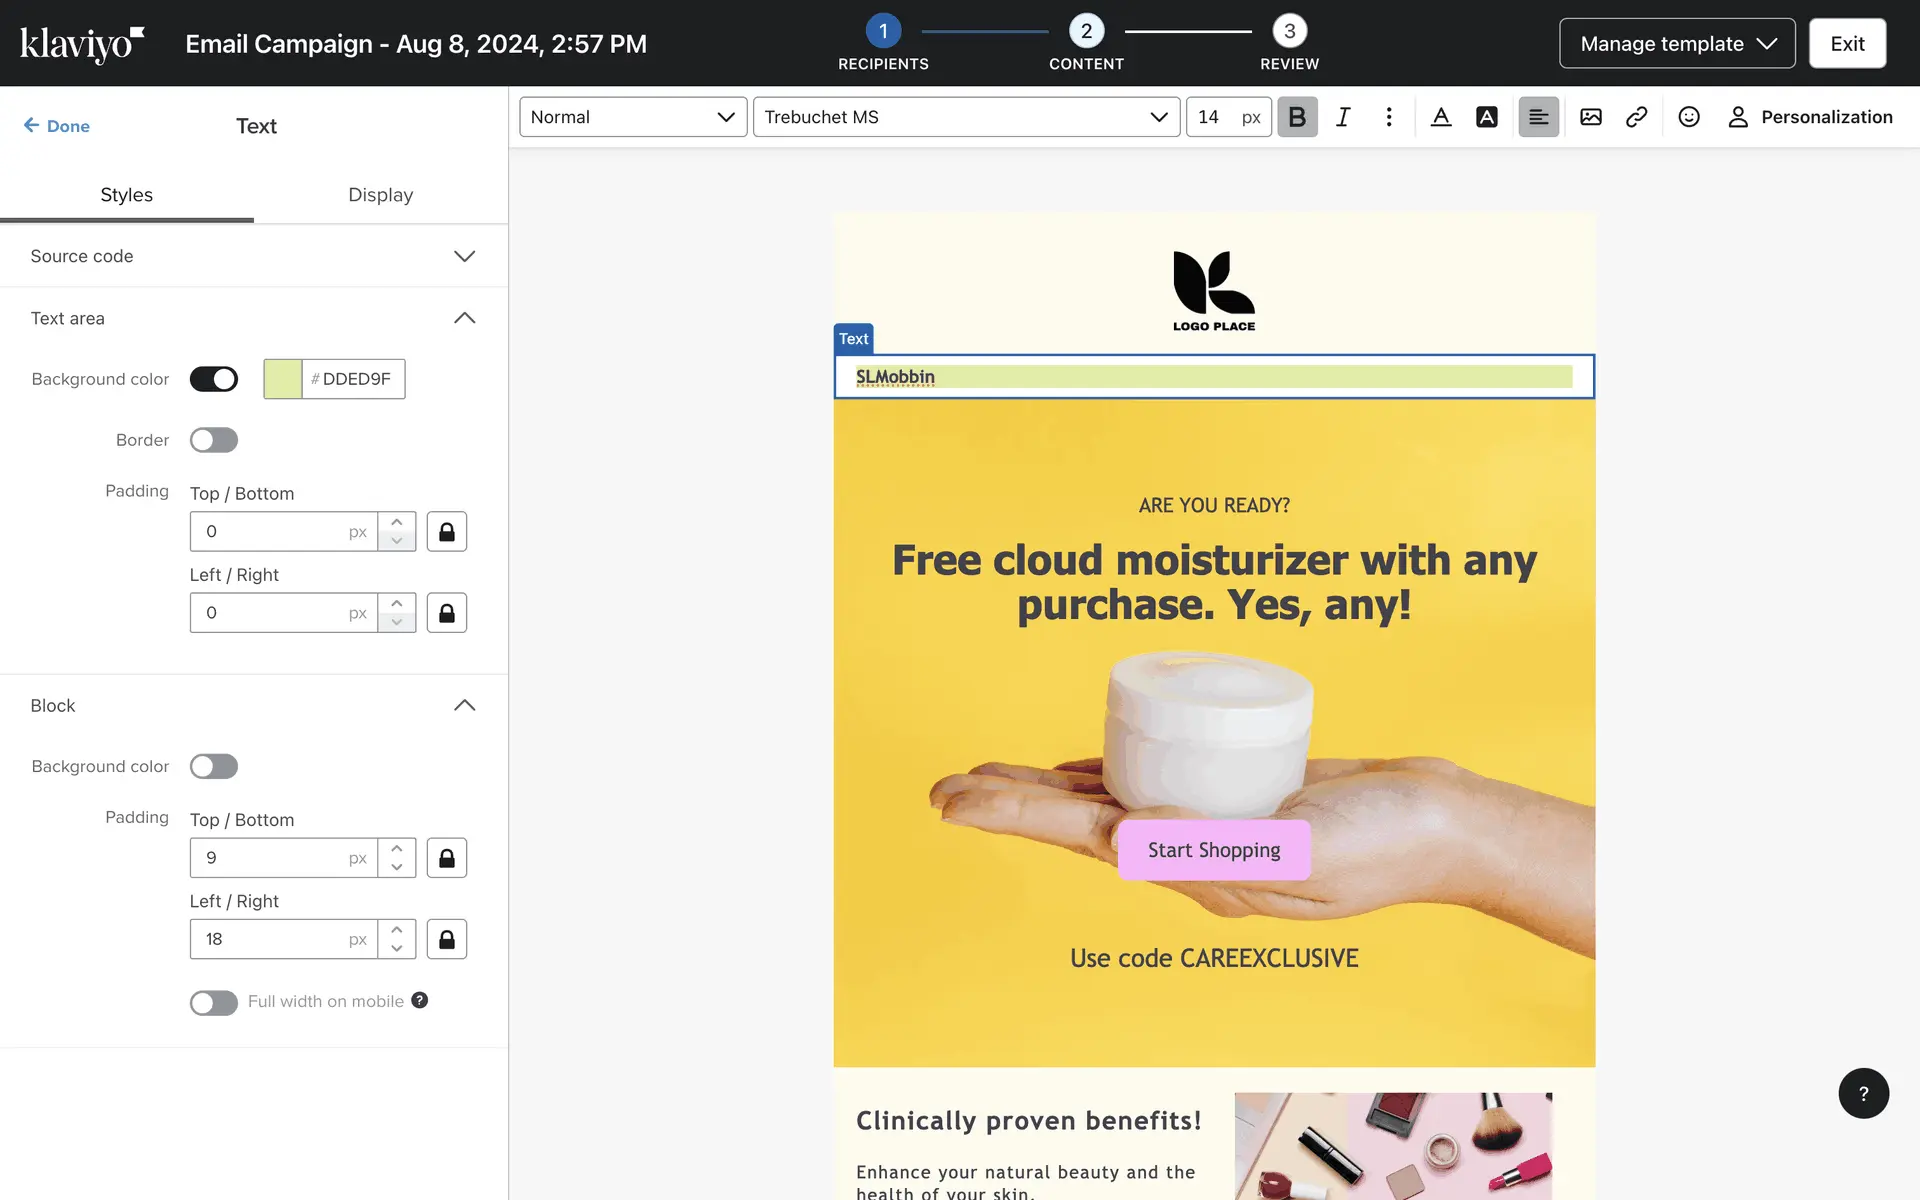The height and width of the screenshot is (1200, 1920).
Task: Enable Full width on mobile
Action: 214,1002
